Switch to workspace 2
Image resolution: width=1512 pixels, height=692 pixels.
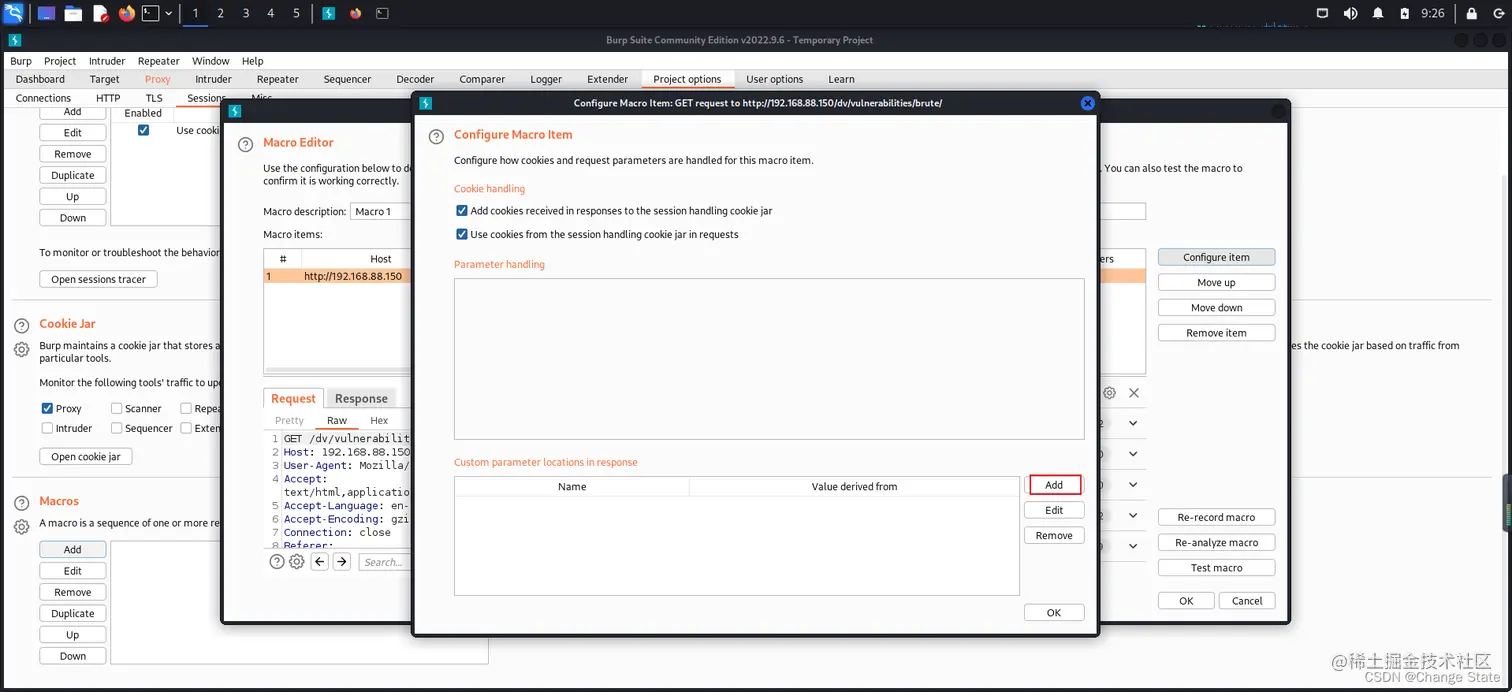[x=220, y=13]
